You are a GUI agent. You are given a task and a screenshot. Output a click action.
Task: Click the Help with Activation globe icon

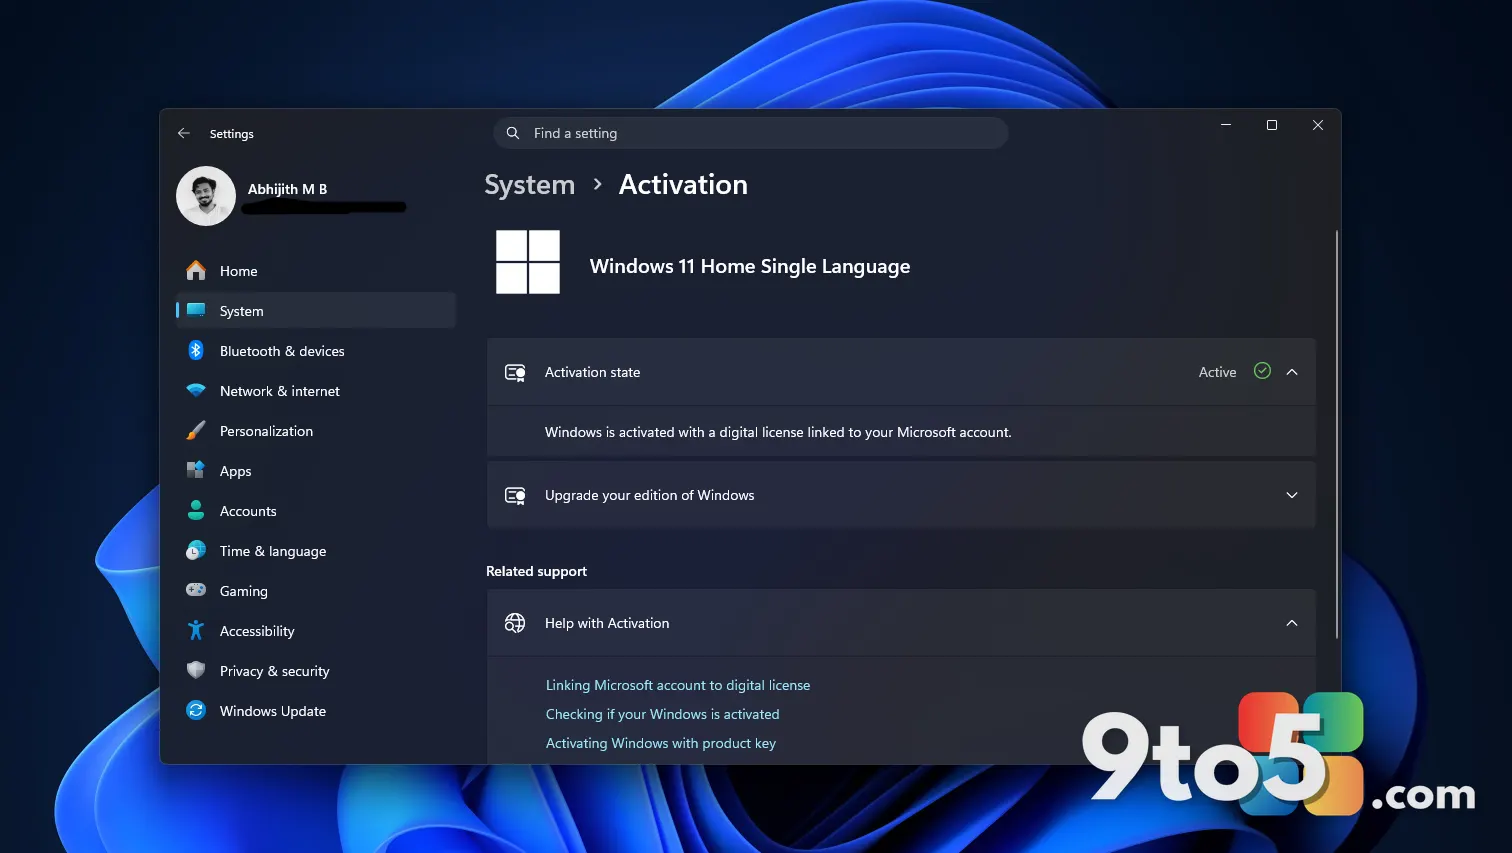tap(515, 623)
